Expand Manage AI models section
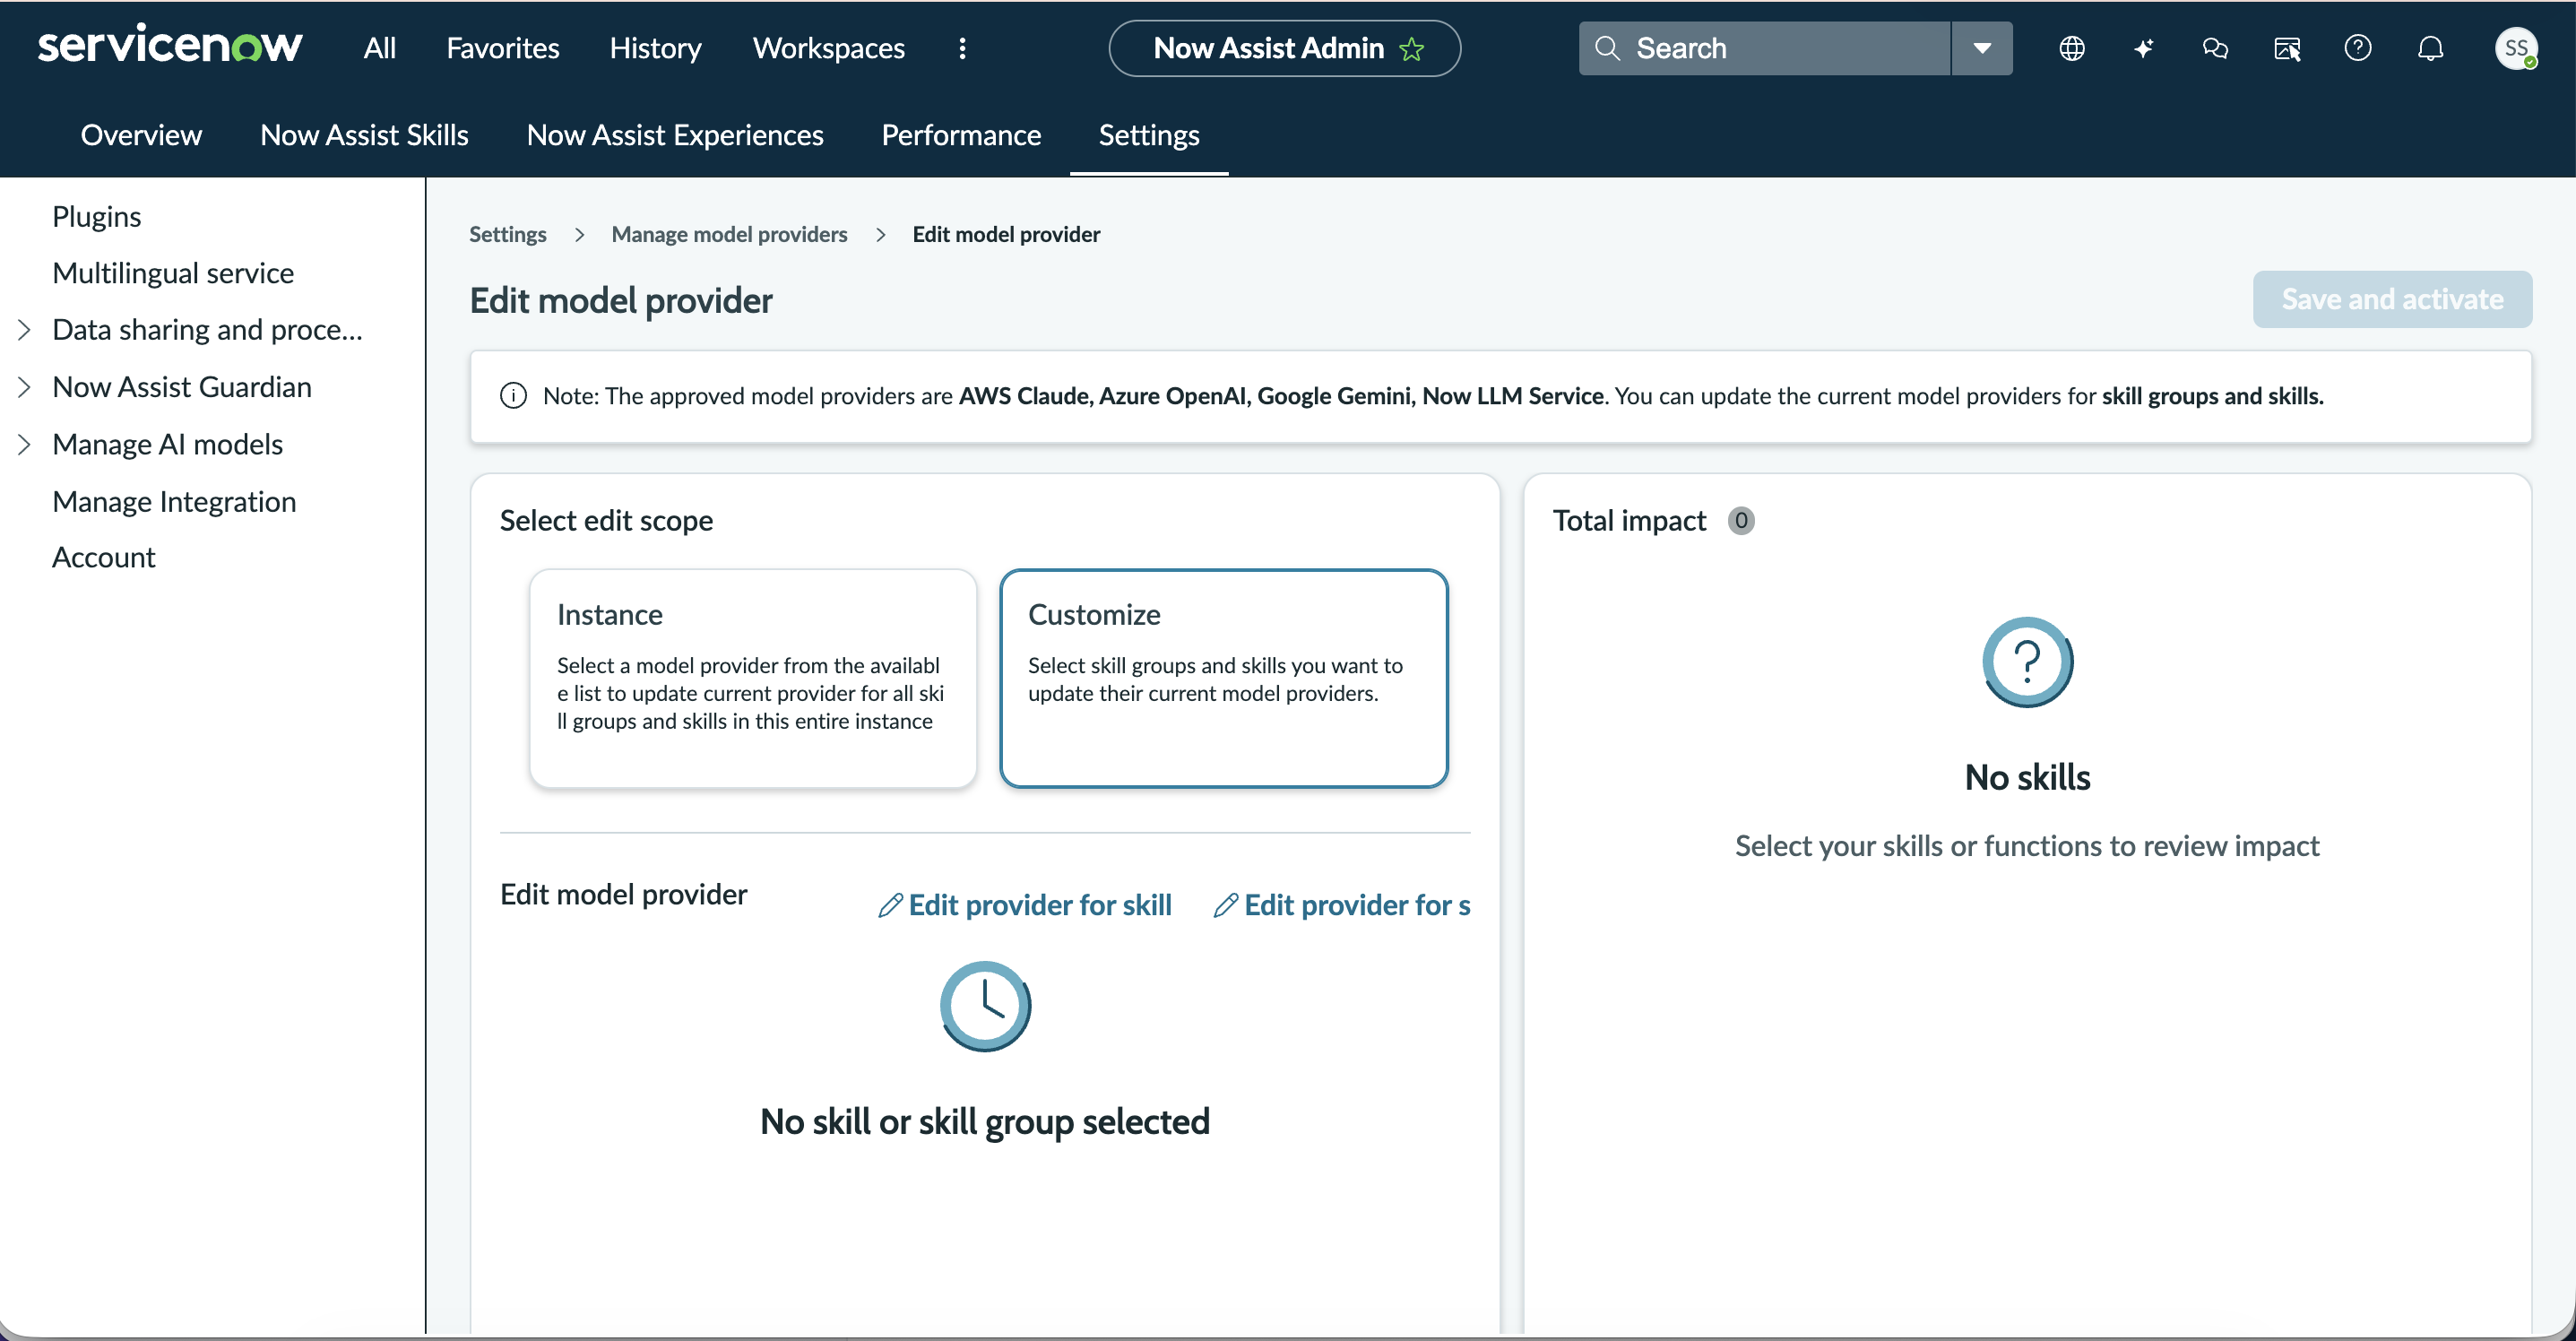 pos(24,444)
